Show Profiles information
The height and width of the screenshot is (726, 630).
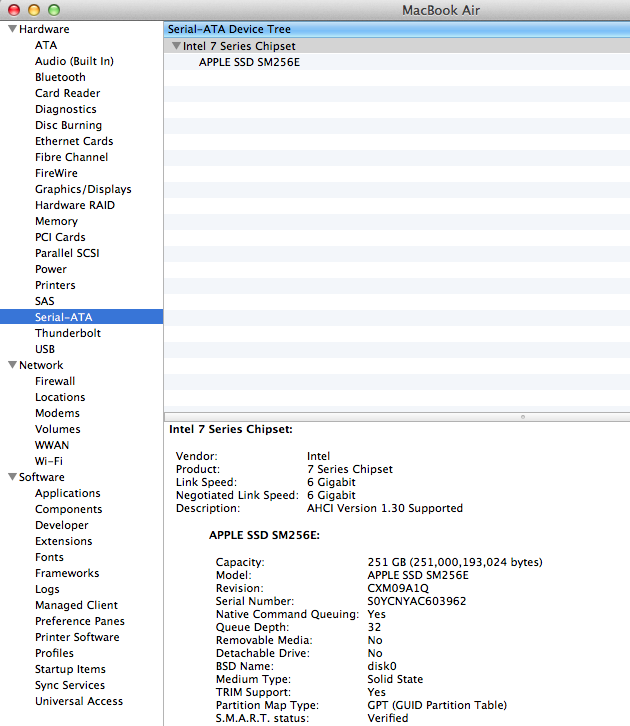54,653
